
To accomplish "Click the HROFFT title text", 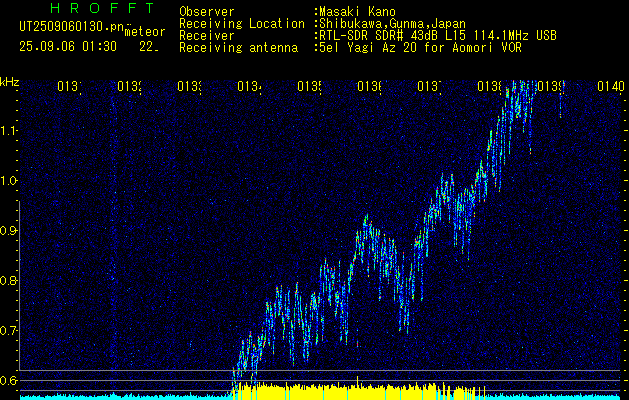I will click(x=103, y=8).
